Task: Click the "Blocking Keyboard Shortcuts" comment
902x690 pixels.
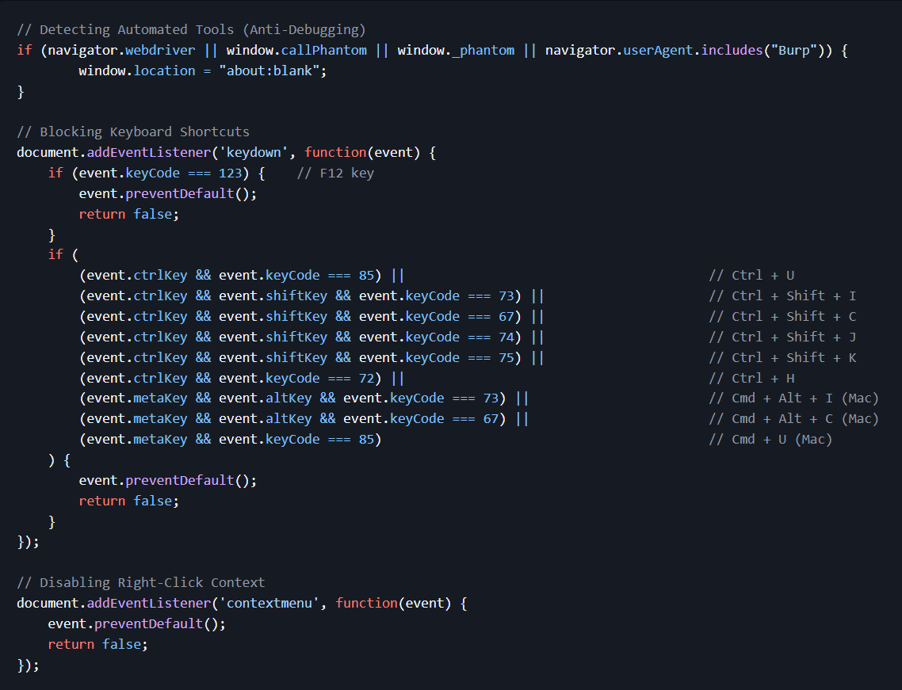Action: pyautogui.click(x=133, y=132)
